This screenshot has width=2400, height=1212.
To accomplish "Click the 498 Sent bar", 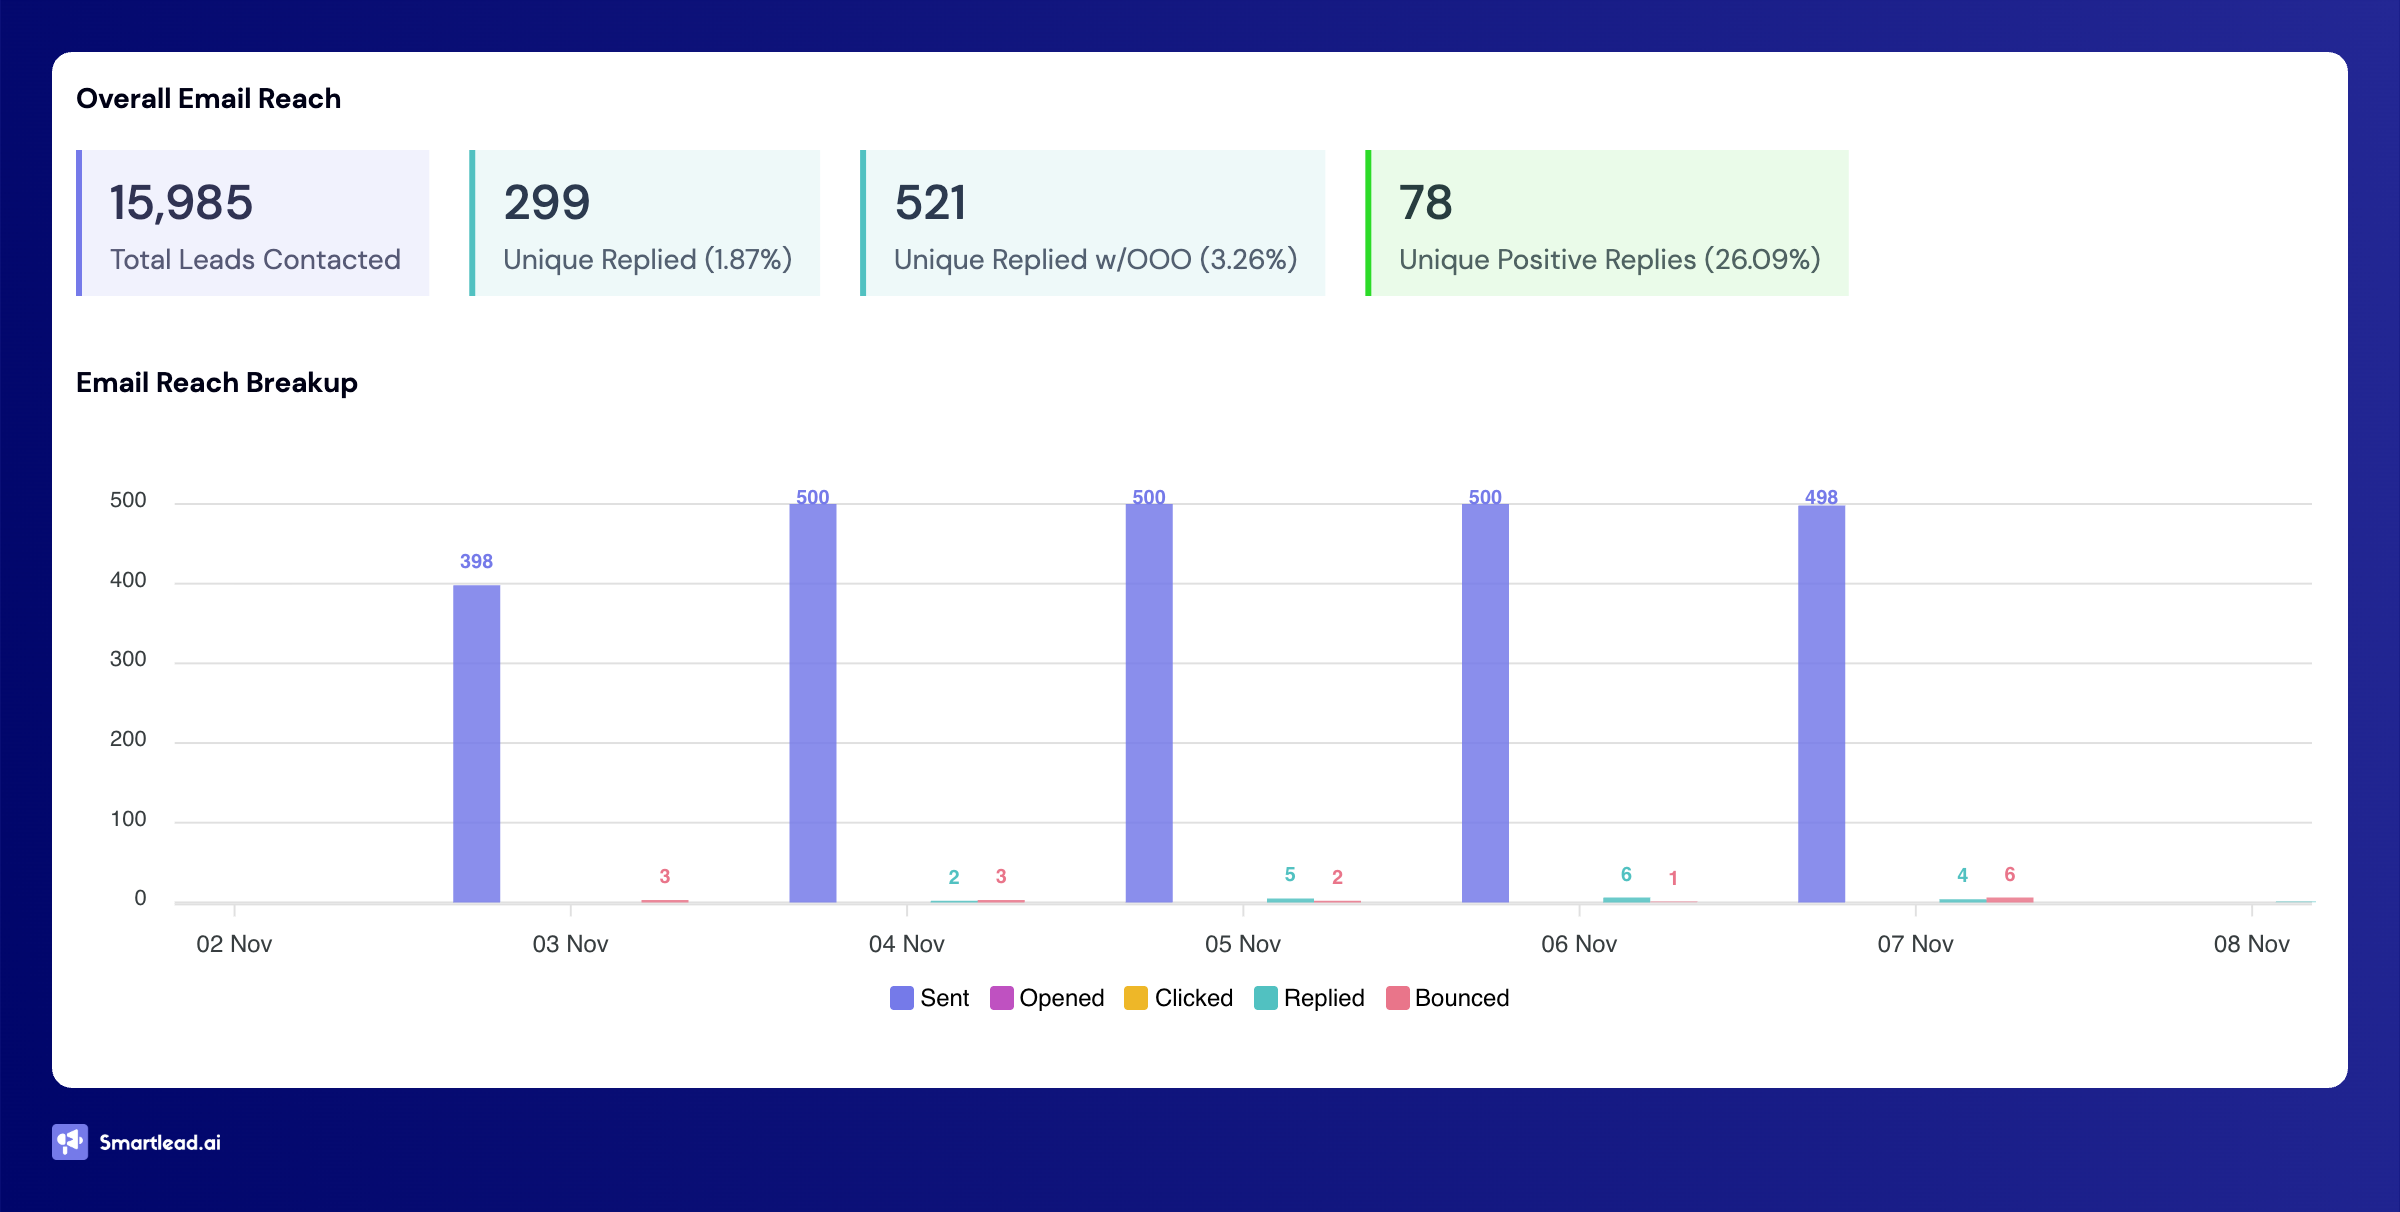I will coord(1821,702).
